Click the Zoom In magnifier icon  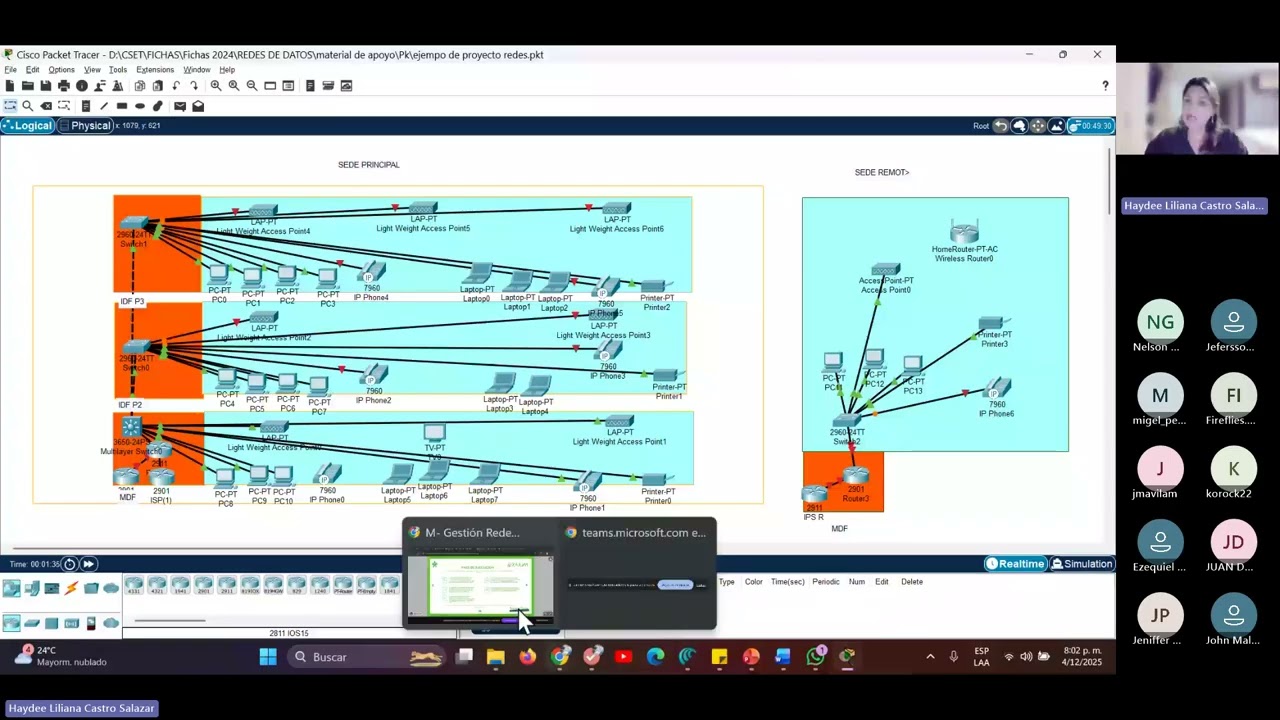(216, 86)
